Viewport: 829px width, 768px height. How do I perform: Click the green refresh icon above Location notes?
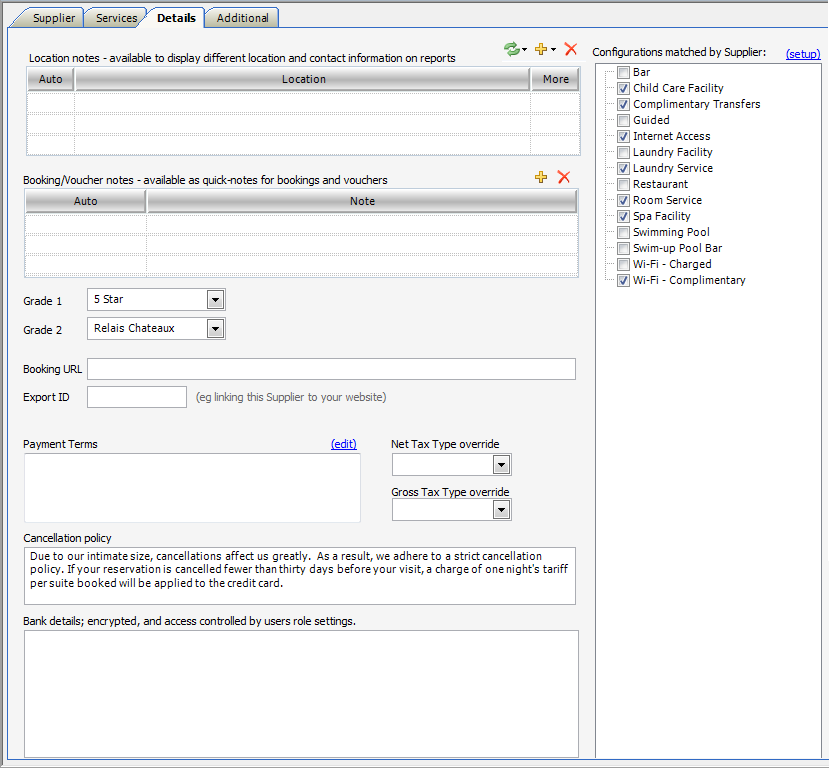pyautogui.click(x=511, y=49)
